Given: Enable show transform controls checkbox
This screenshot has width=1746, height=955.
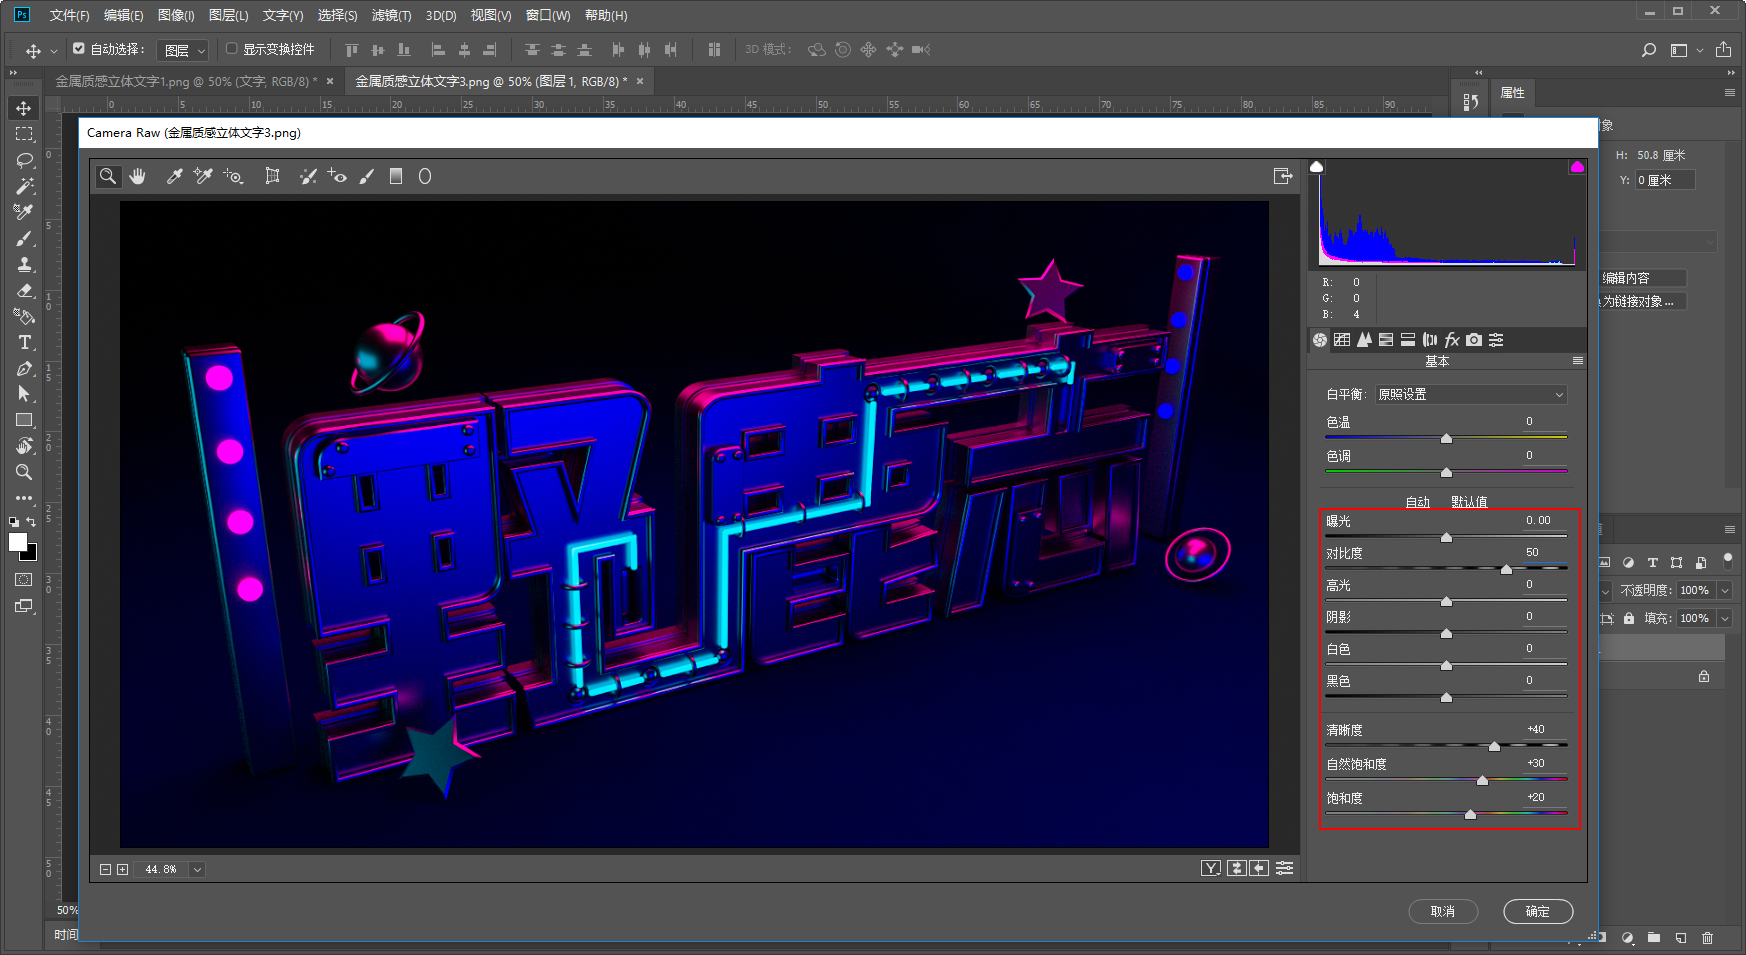Looking at the screenshot, I should [x=232, y=48].
